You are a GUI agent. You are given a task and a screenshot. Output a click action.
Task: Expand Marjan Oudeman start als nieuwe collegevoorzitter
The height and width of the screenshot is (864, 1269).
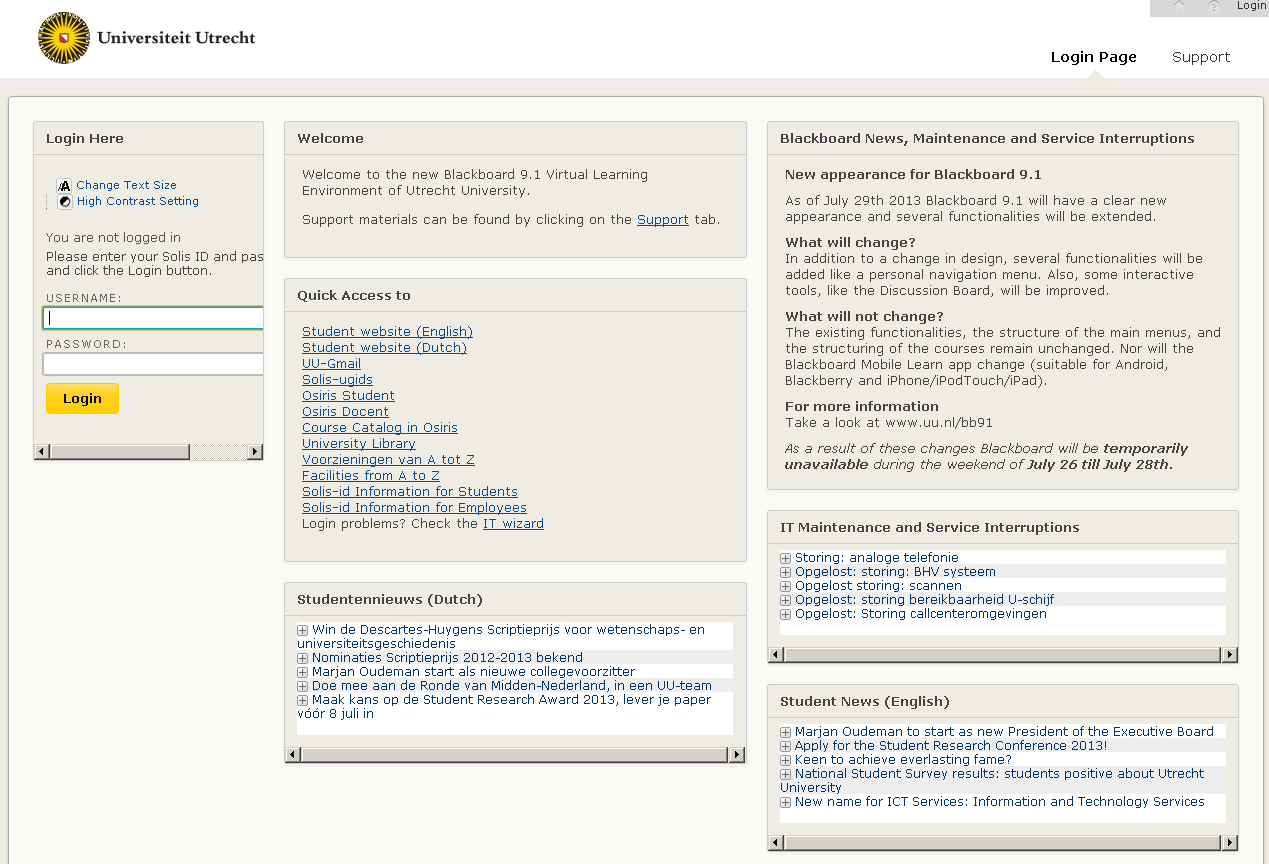pos(302,672)
